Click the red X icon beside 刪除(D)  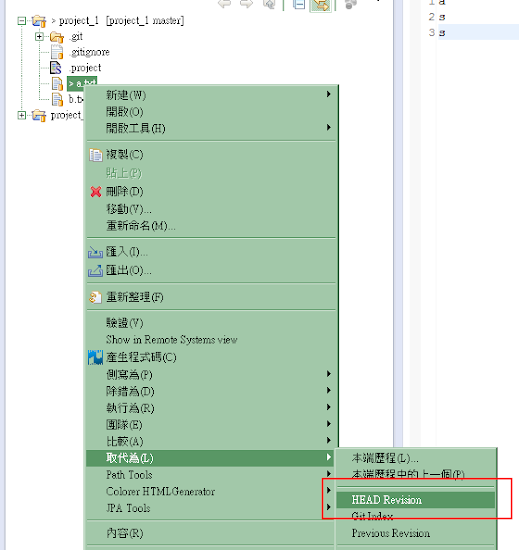96,192
